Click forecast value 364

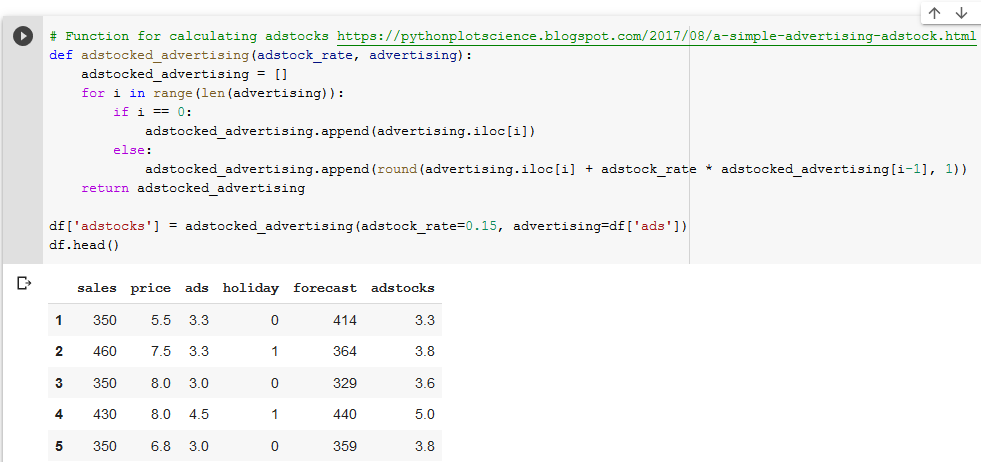pyautogui.click(x=345, y=352)
